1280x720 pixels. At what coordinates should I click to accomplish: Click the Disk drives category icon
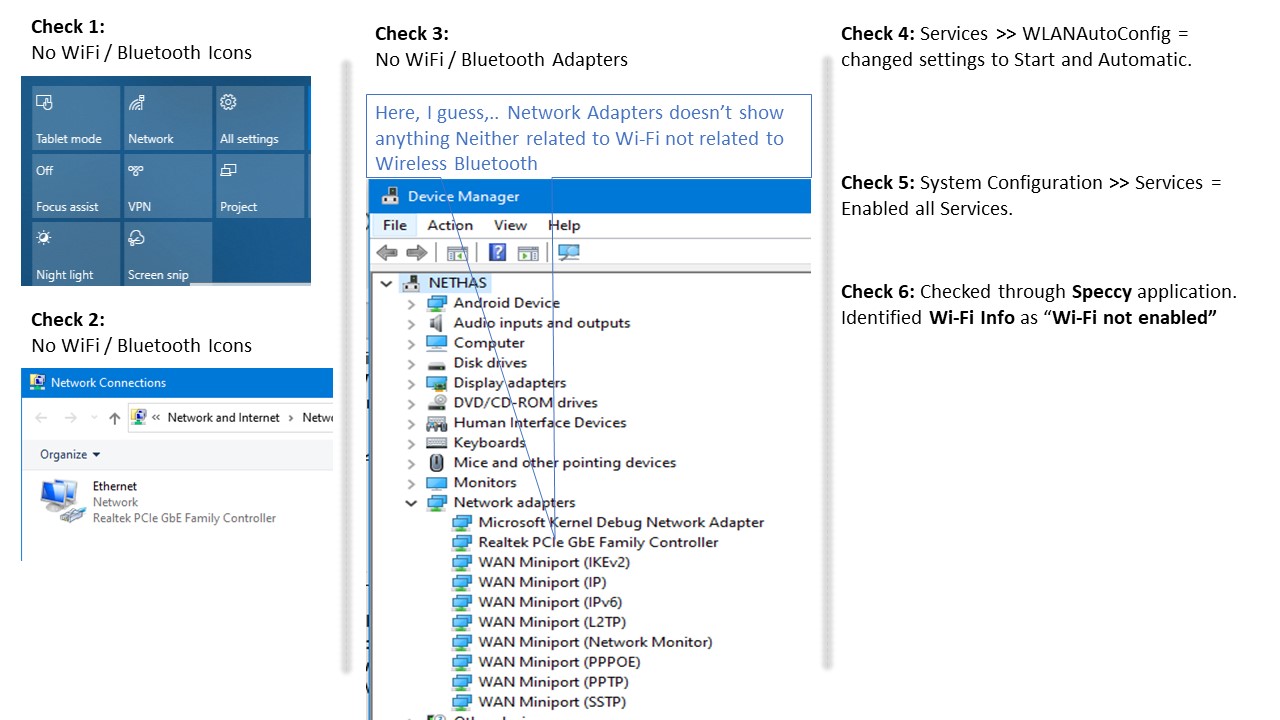click(437, 363)
